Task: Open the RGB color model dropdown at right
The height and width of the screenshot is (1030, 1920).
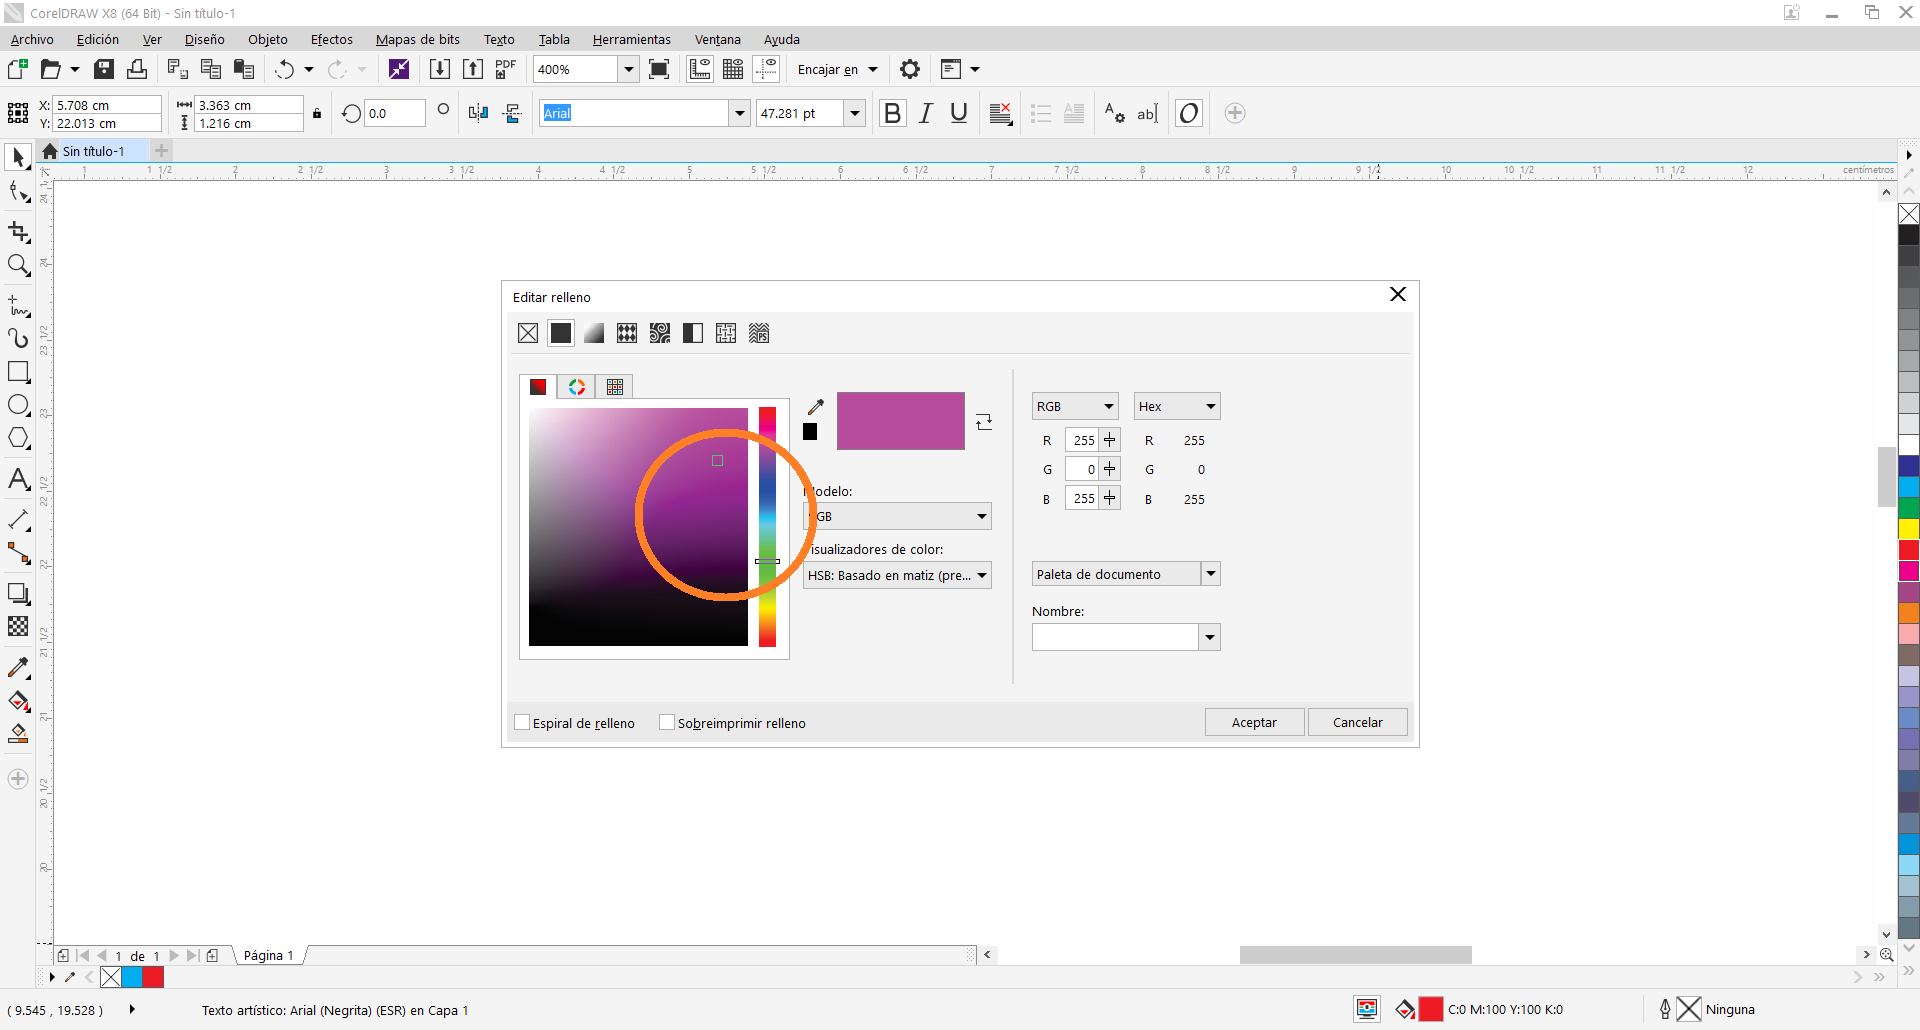Action: point(1075,406)
